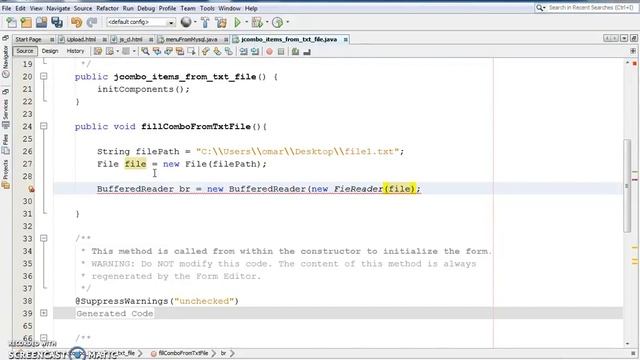Screen dimensions: 640x360
Task: Click the New File icon
Action: (x=11, y=22)
